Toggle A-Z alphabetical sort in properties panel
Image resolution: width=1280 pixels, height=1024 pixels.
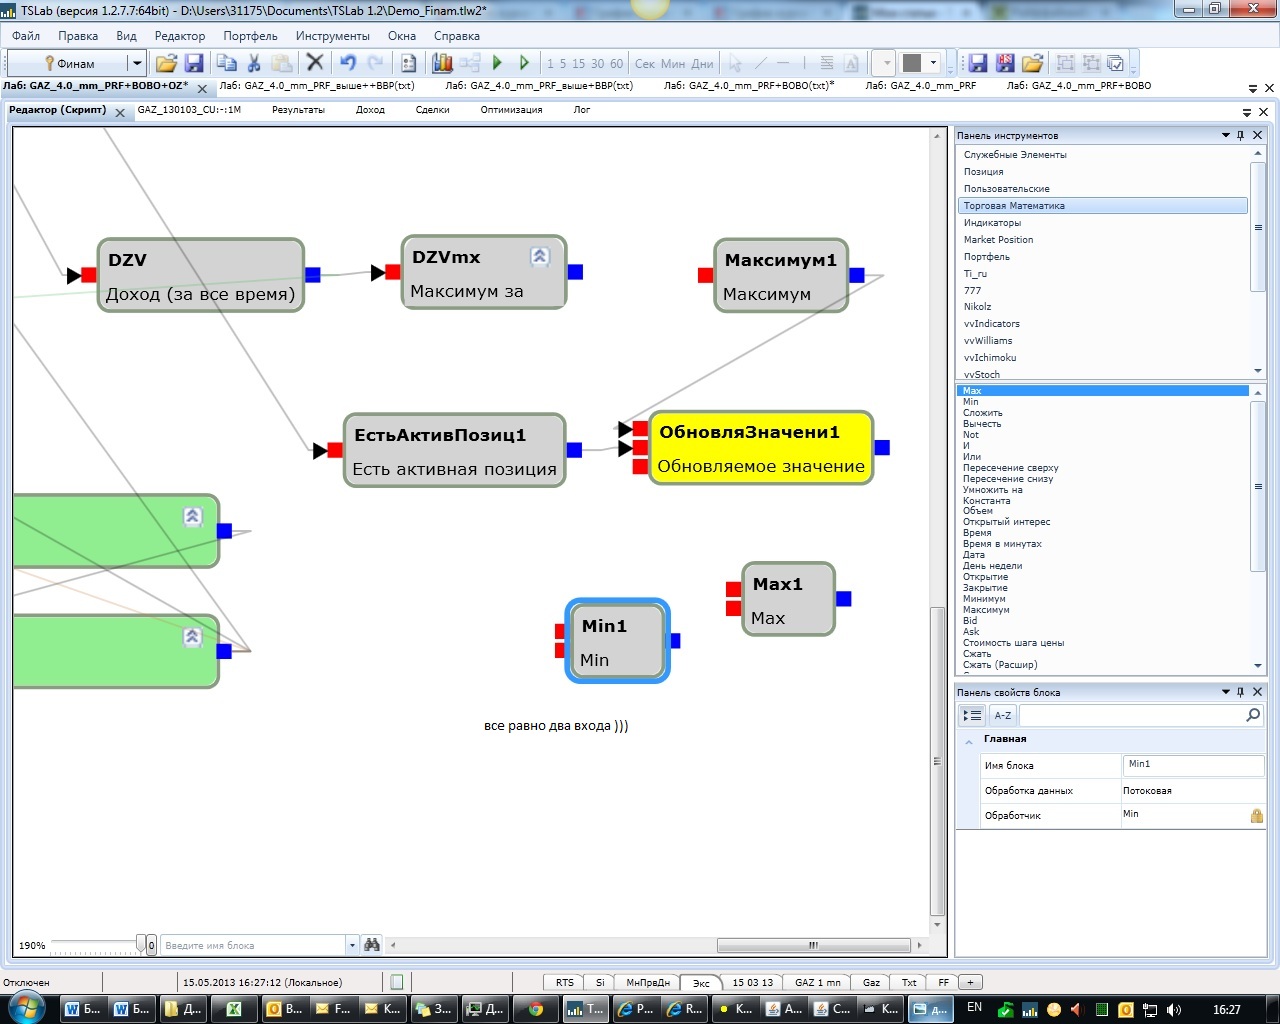click(1002, 715)
